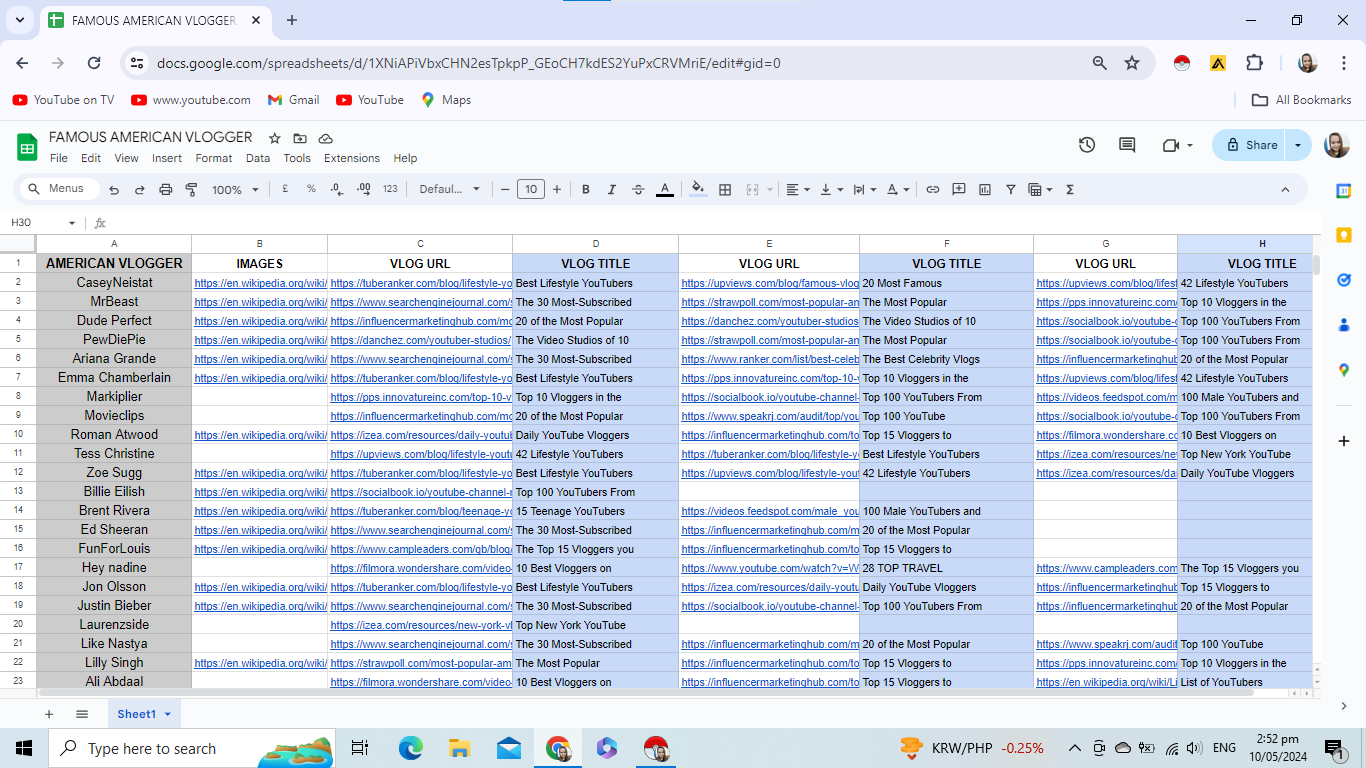The image size is (1366, 768).
Task: Open File Explorer from the taskbar
Action: [x=459, y=748]
